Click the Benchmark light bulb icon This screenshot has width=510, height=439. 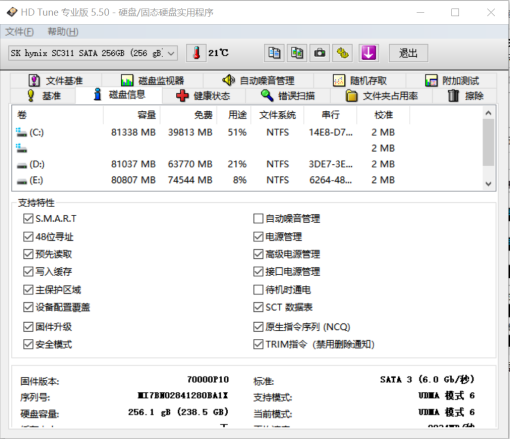pos(31,96)
